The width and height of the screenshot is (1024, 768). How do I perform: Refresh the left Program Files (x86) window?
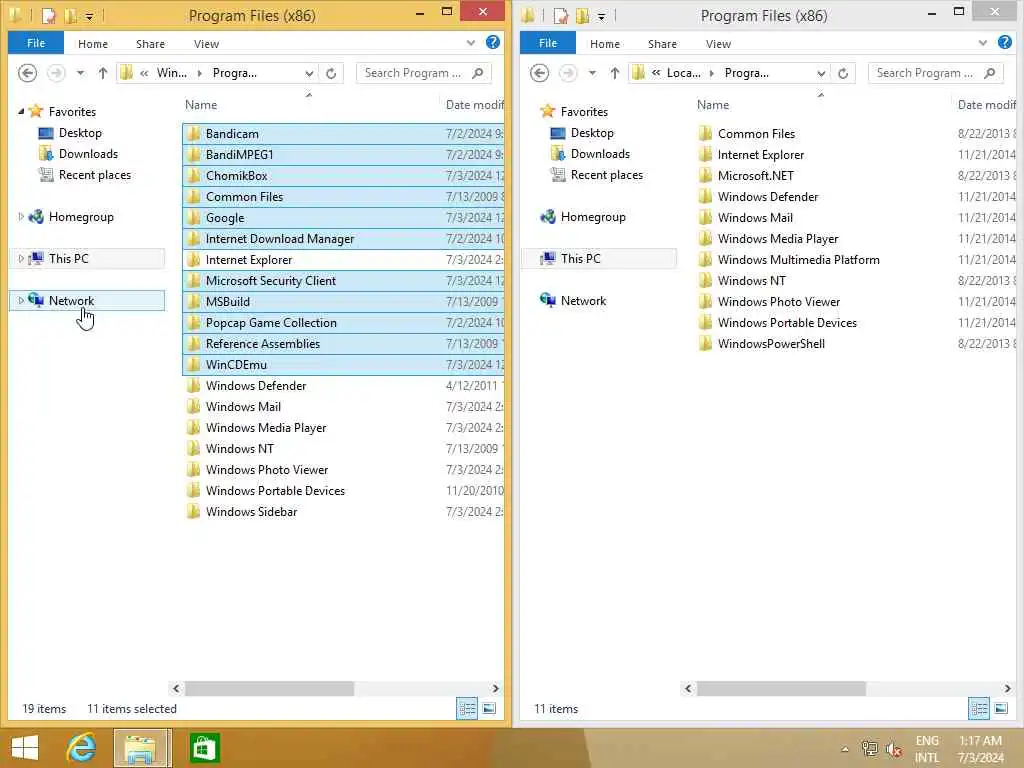331,73
